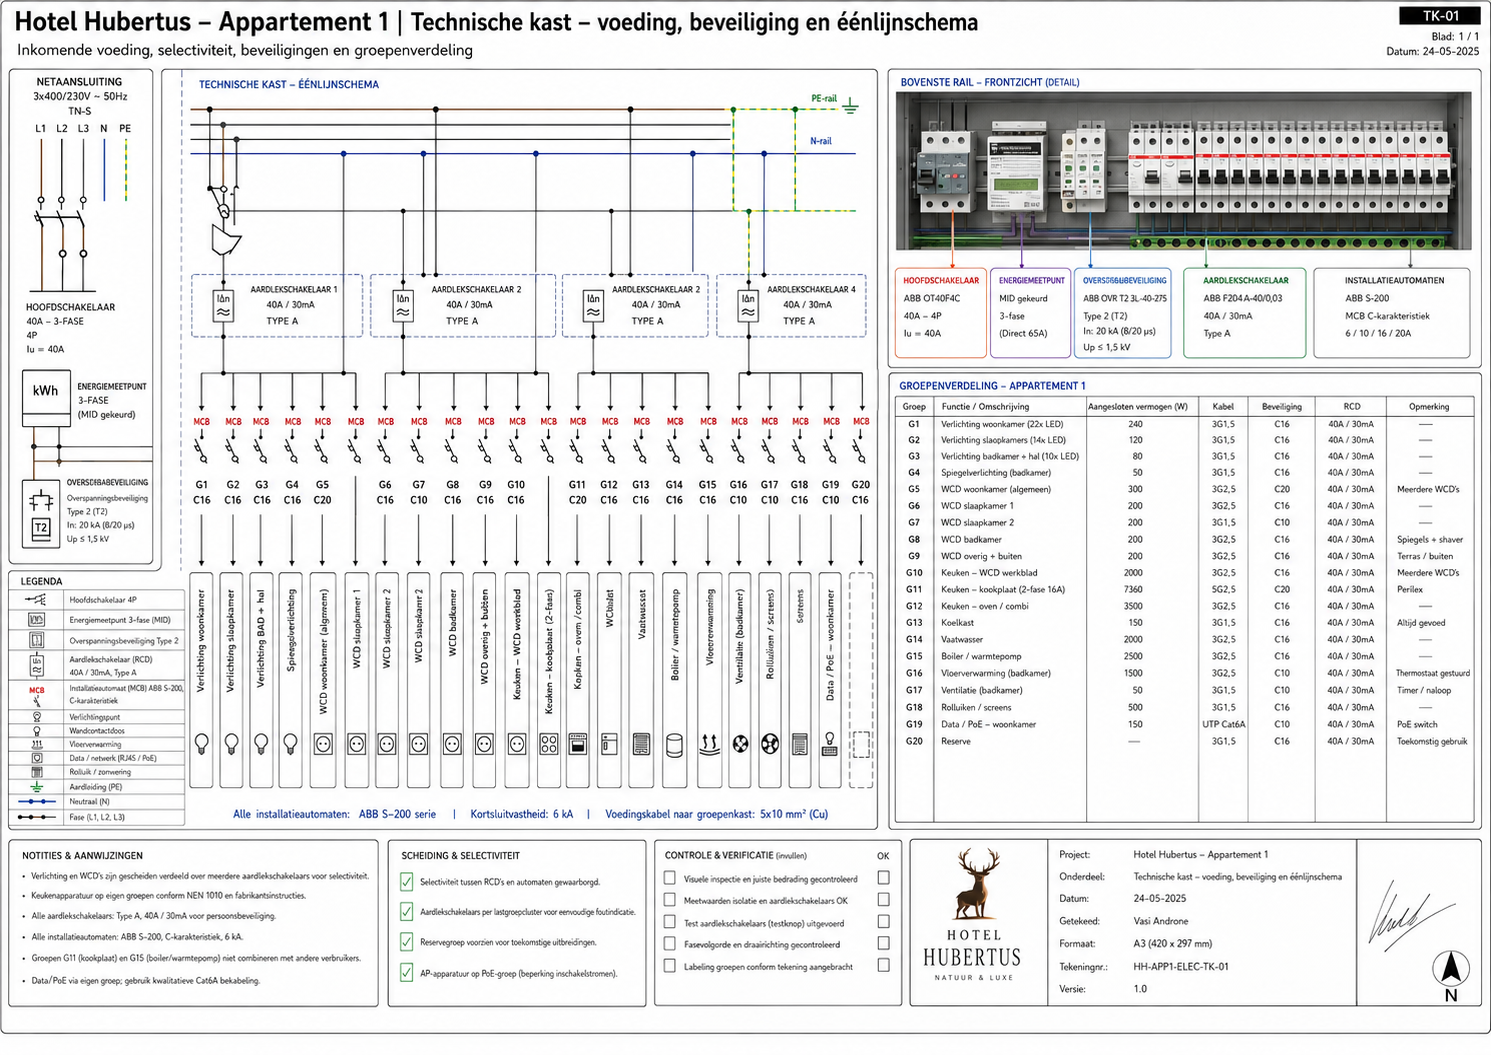
Task: Click the red HOOFDSCHAKELAAR ABB OT40F4C detail card
Action: [x=941, y=312]
